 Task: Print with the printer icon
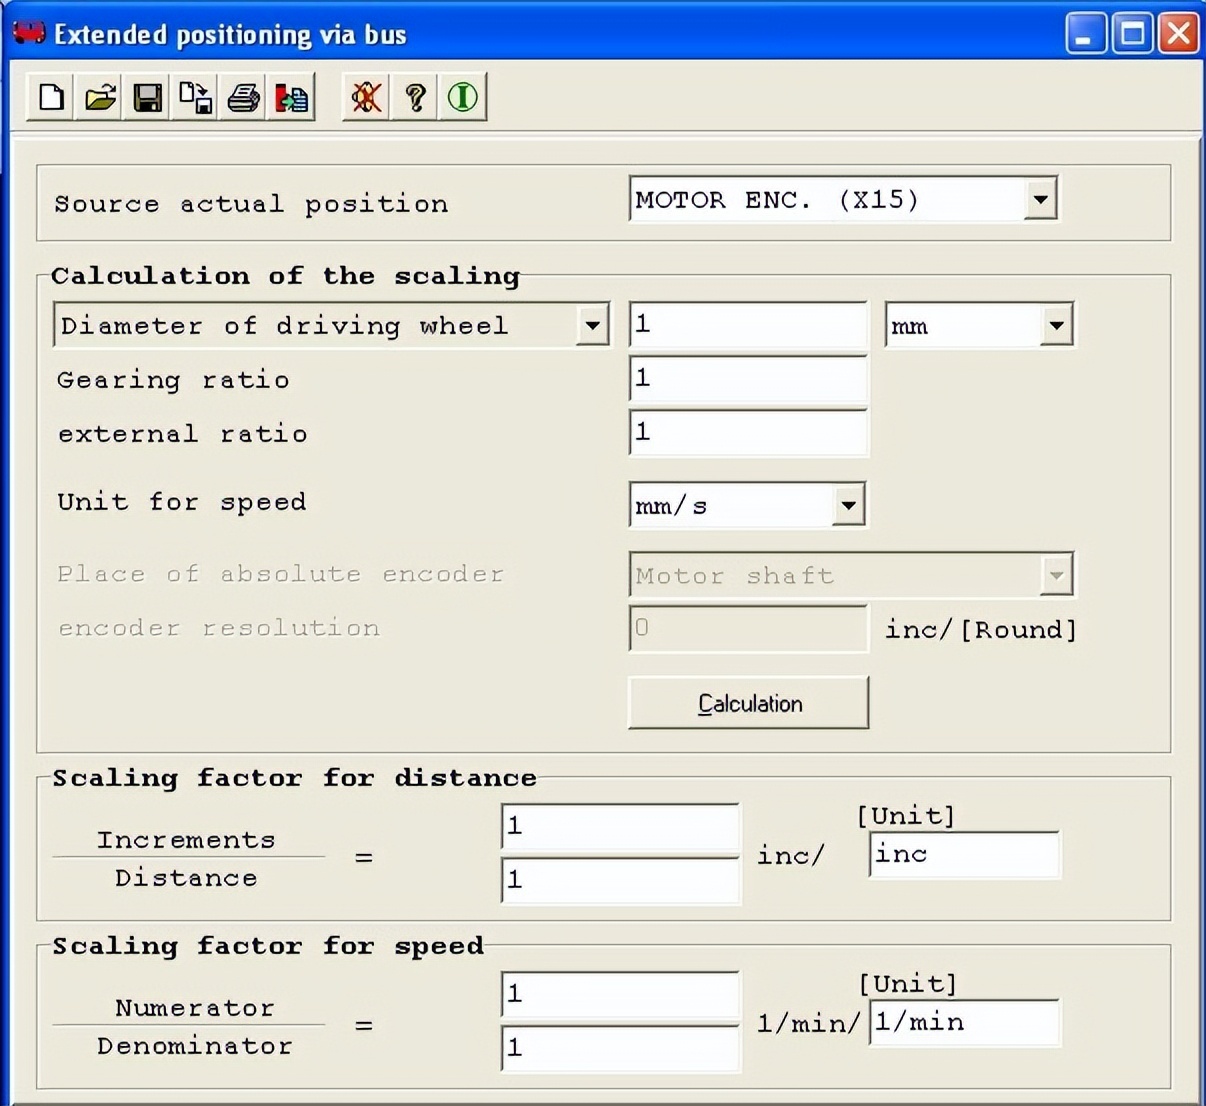tap(244, 98)
